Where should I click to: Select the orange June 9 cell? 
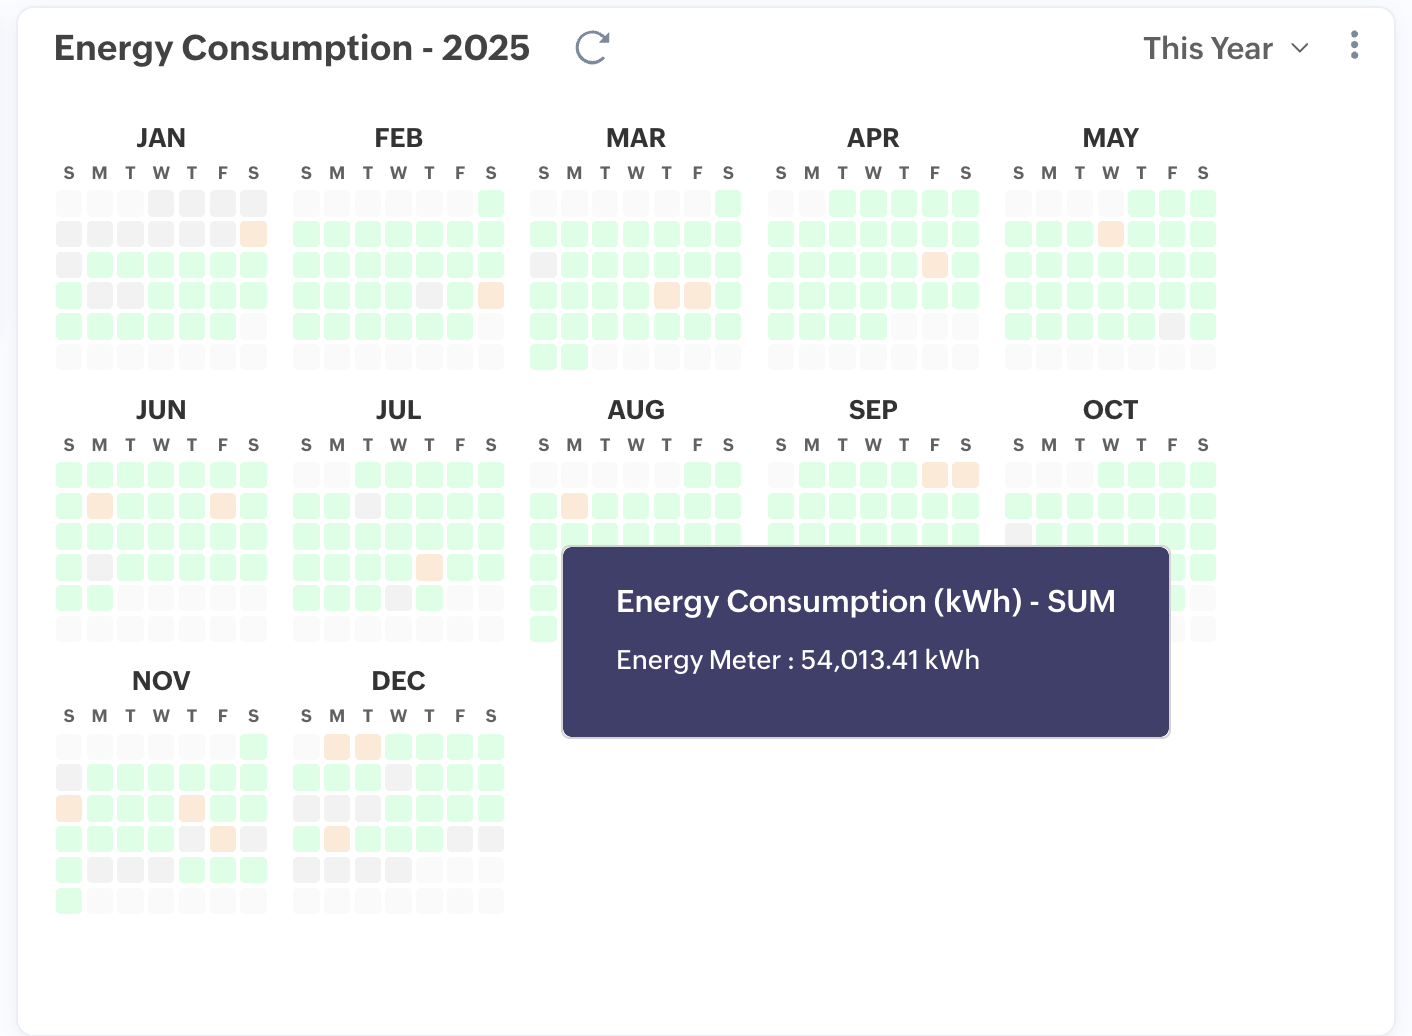[x=100, y=506]
